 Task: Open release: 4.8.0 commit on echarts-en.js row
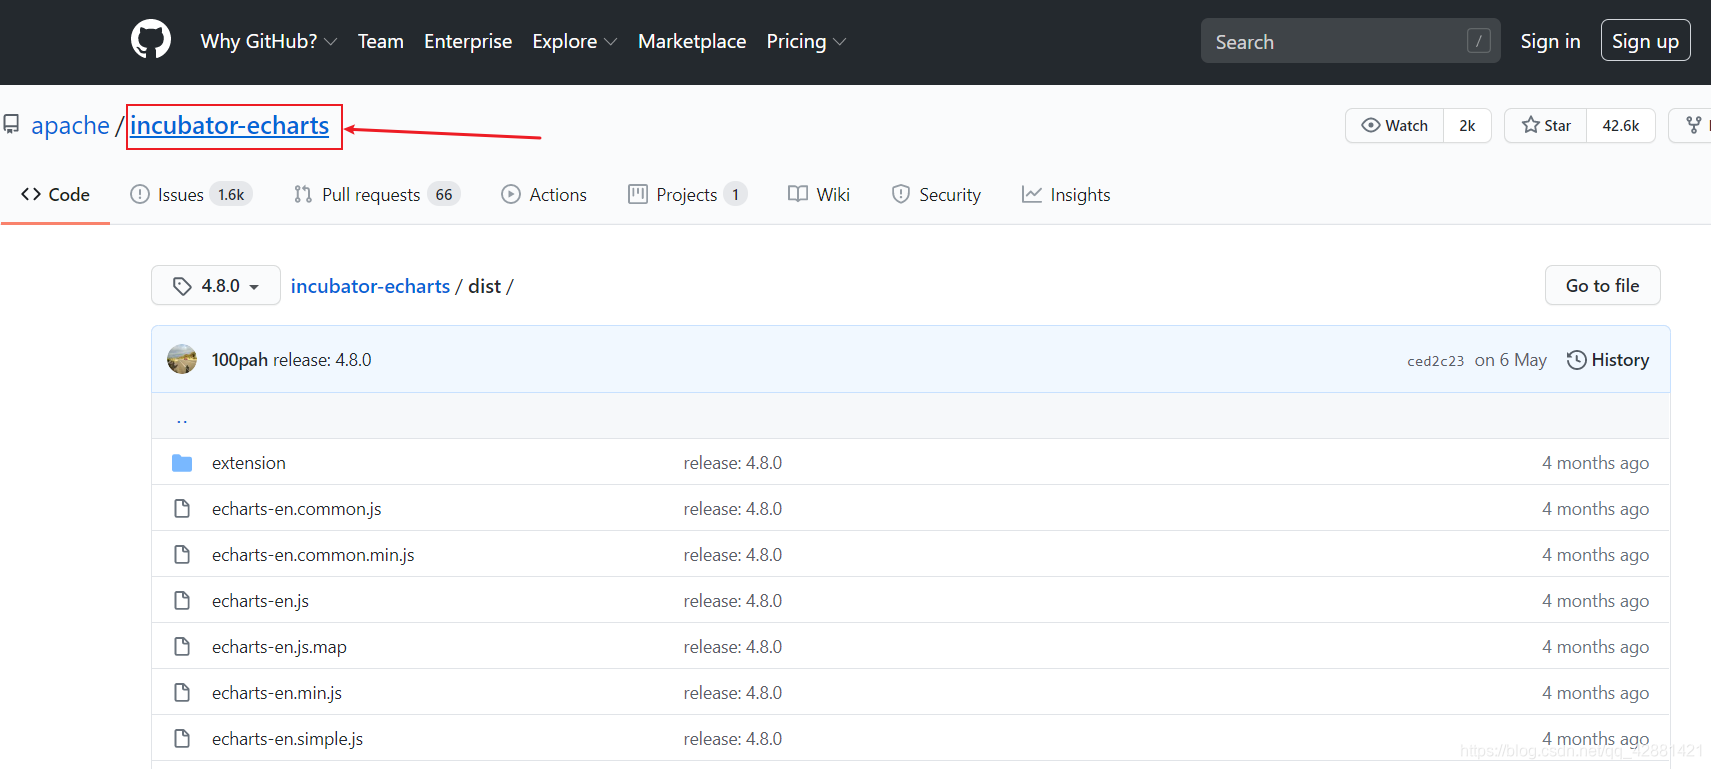(733, 601)
